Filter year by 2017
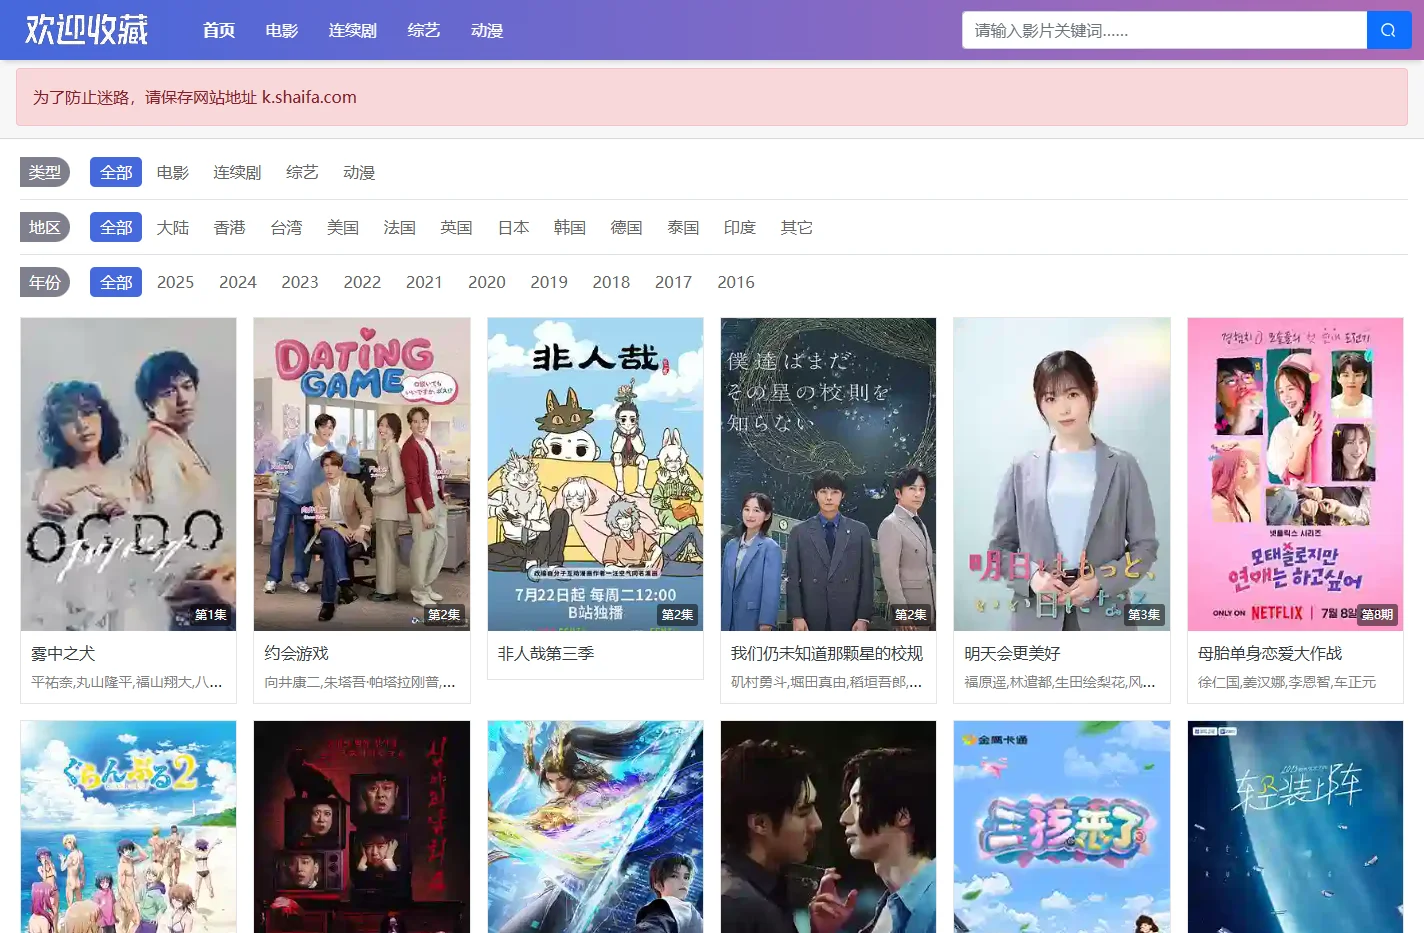Screen dimensions: 1424x933 674,282
